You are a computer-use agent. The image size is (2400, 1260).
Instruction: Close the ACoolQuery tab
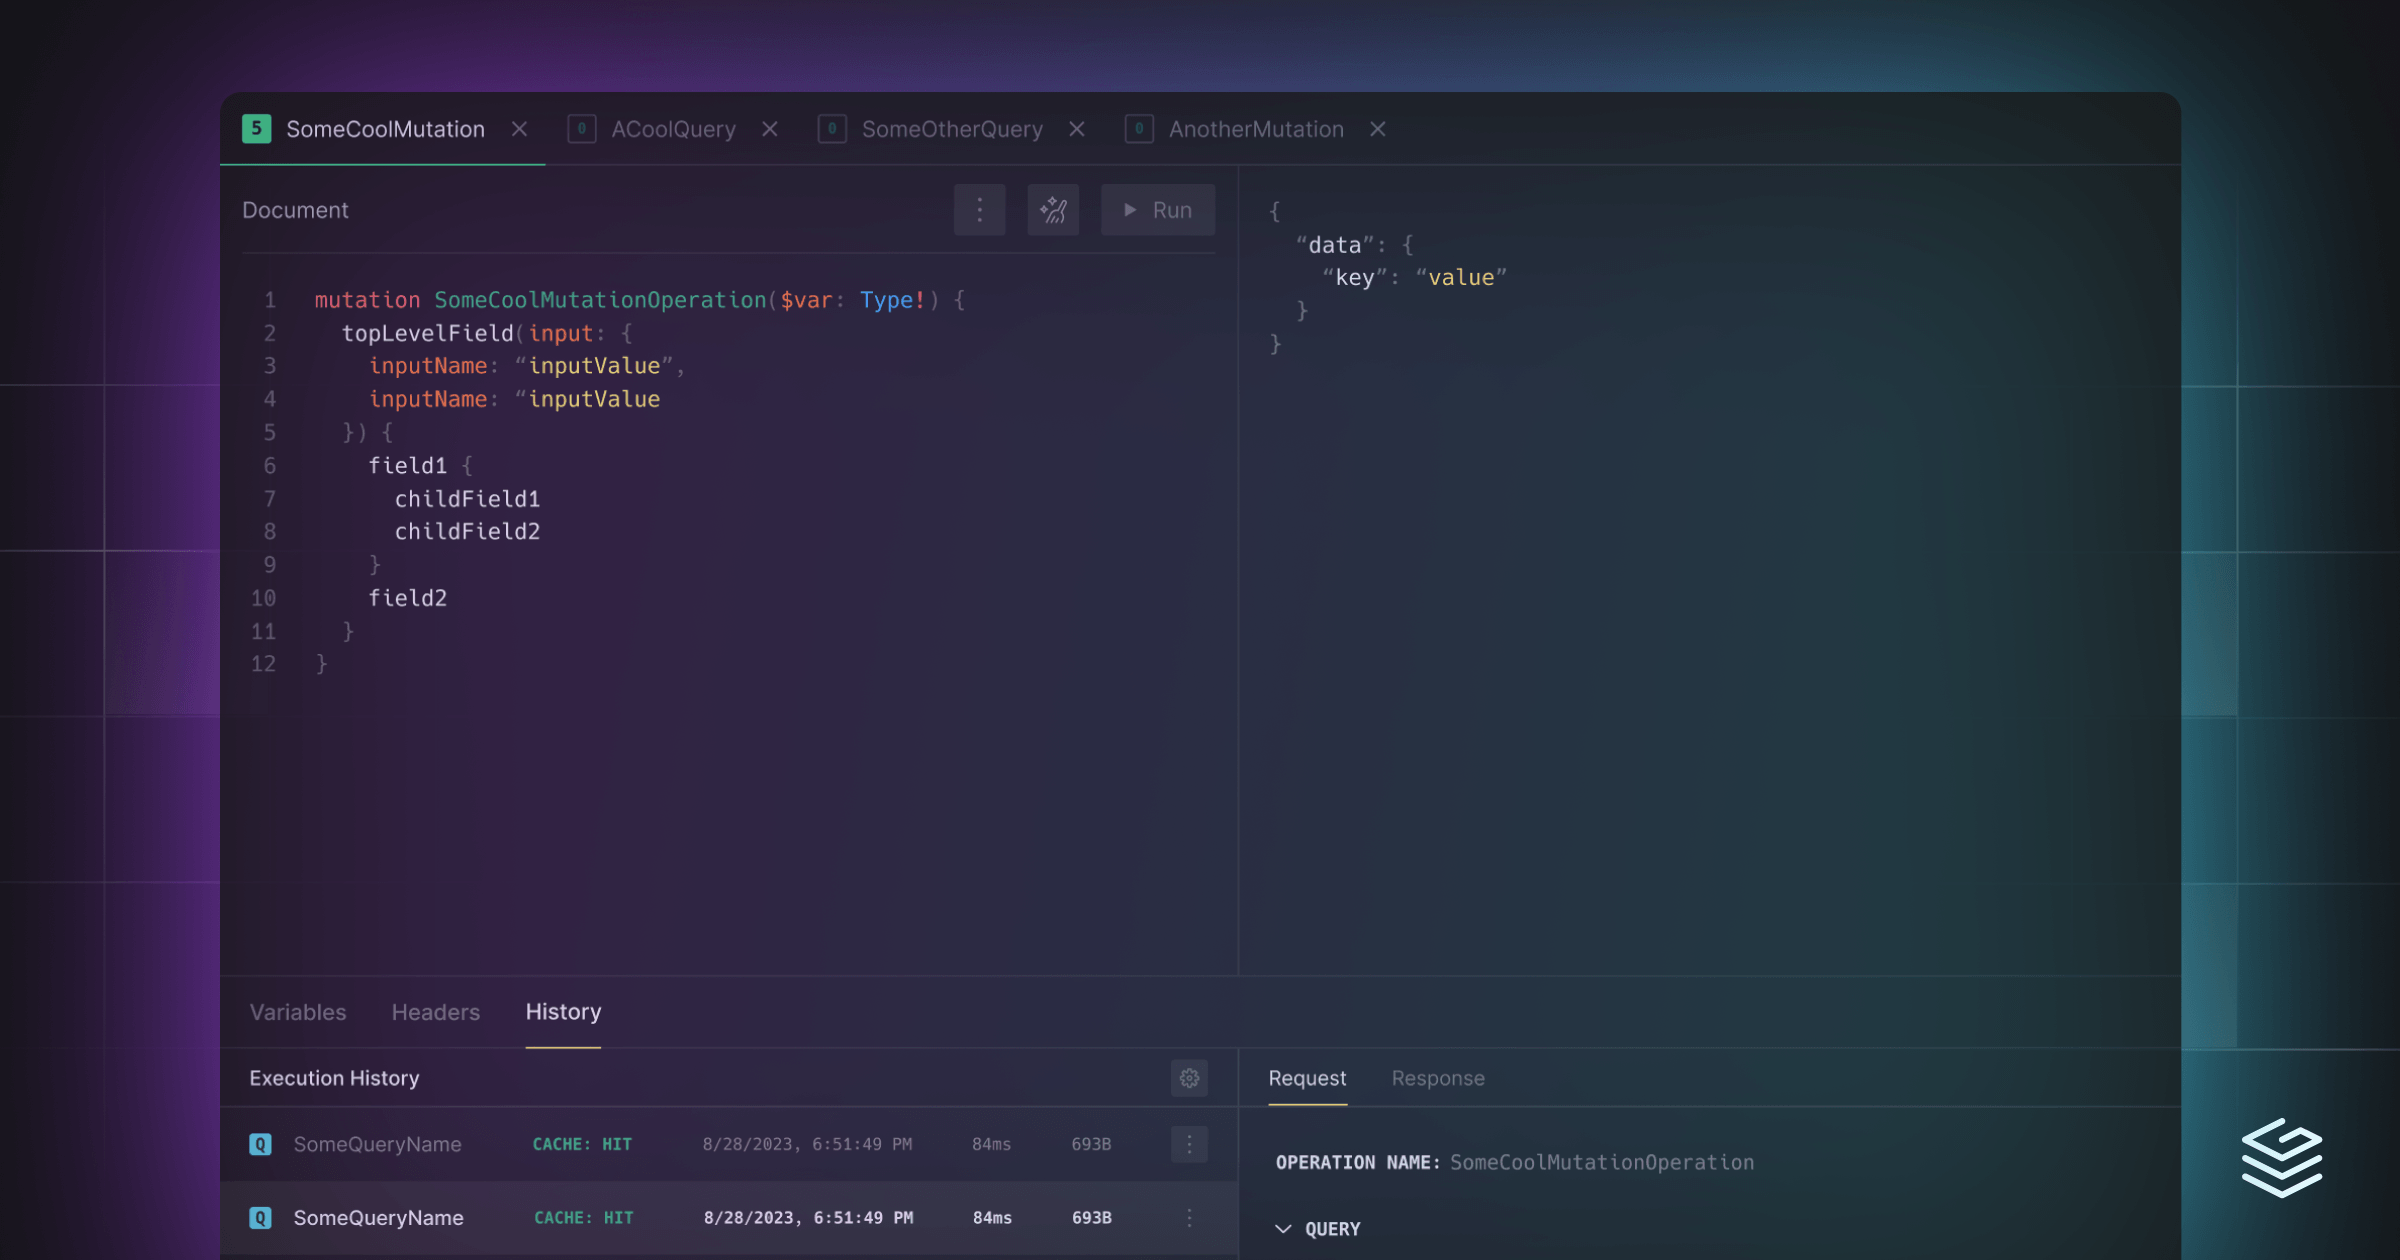tap(770, 129)
